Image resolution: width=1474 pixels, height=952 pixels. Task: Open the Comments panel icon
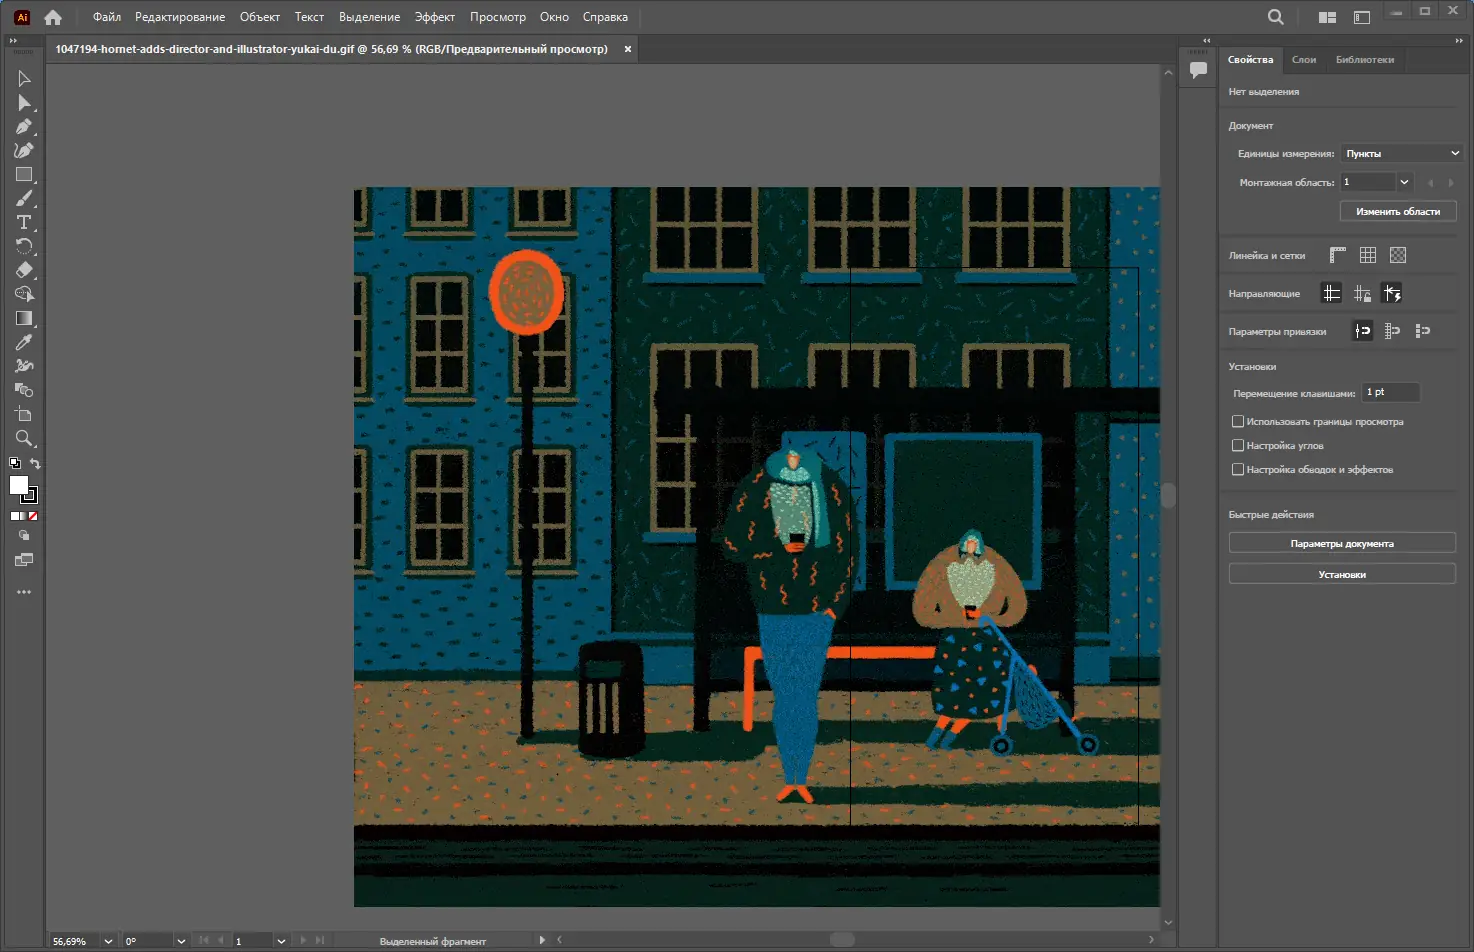coord(1198,70)
